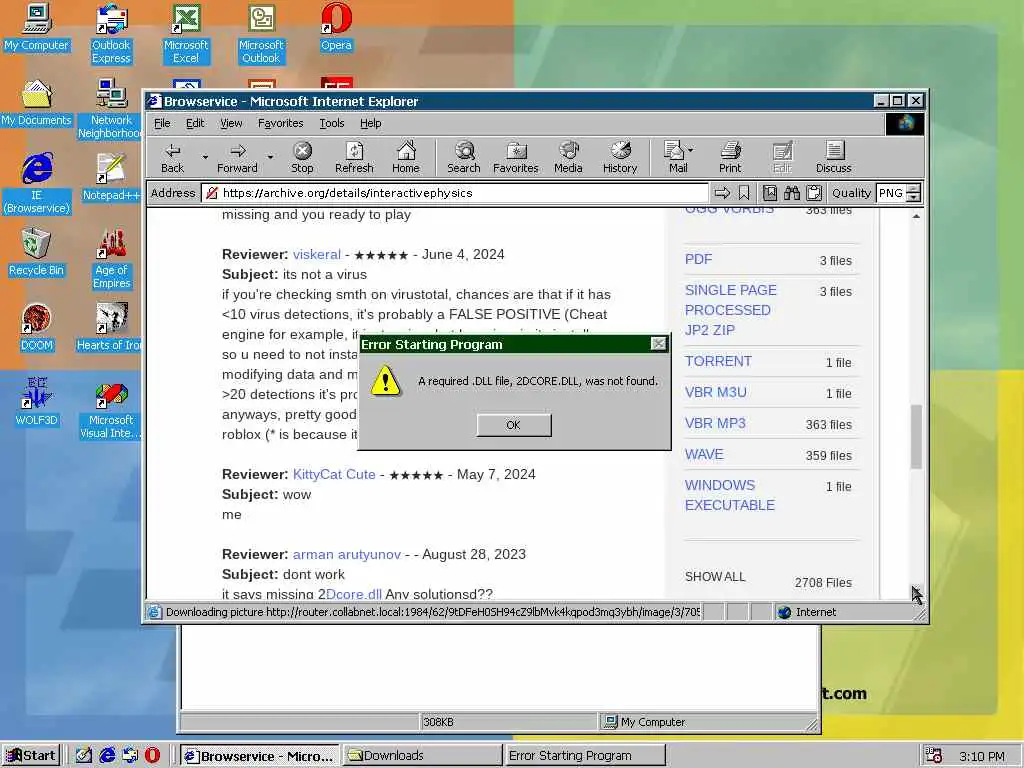Open the PDF files link
This screenshot has width=1024, height=768.
pyautogui.click(x=698, y=259)
